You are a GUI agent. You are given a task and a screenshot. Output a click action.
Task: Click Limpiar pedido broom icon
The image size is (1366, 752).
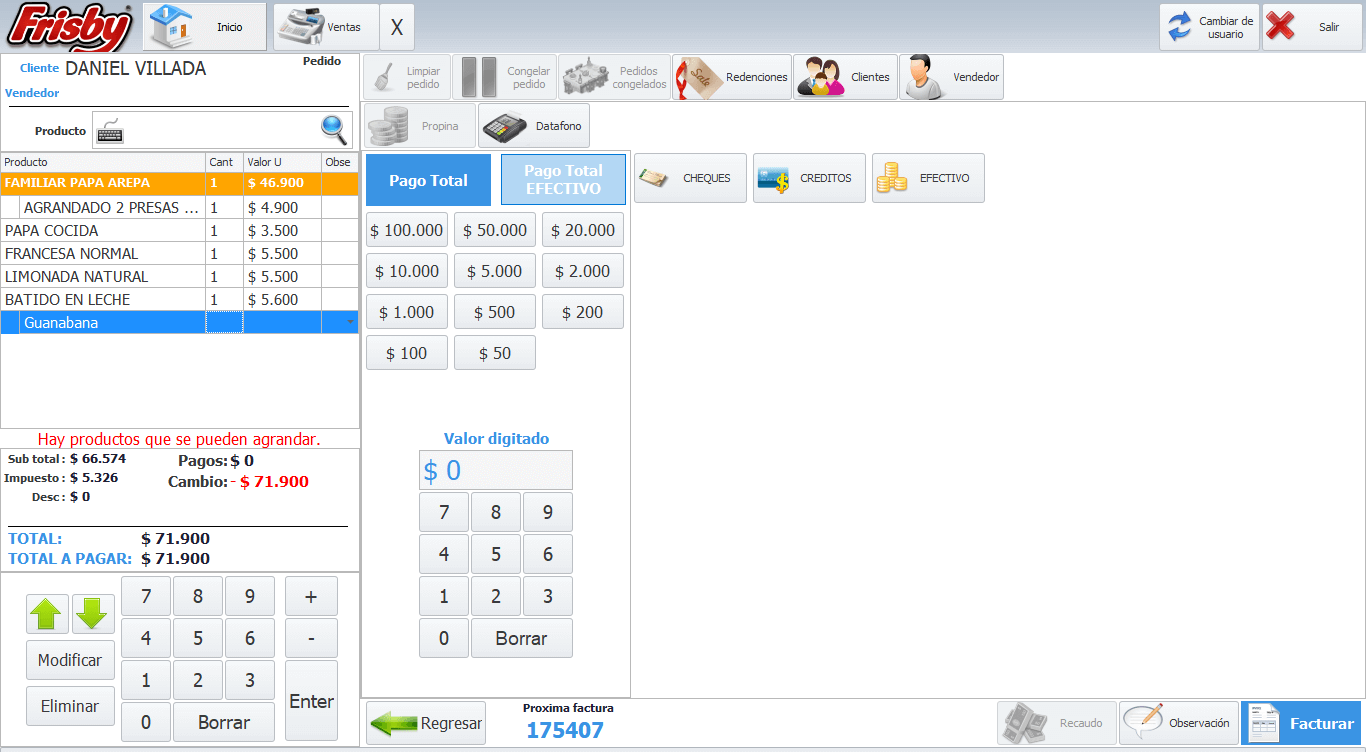[x=406, y=77]
